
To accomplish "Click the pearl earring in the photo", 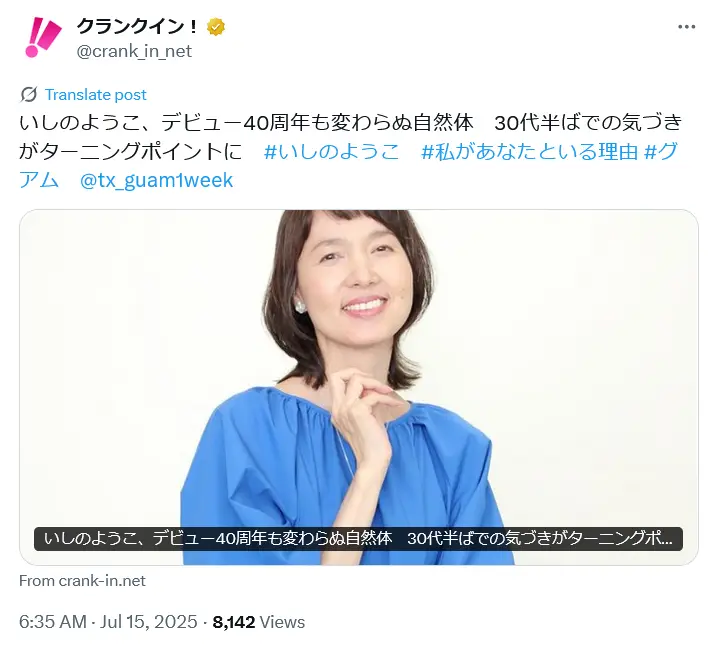I will tap(300, 306).
